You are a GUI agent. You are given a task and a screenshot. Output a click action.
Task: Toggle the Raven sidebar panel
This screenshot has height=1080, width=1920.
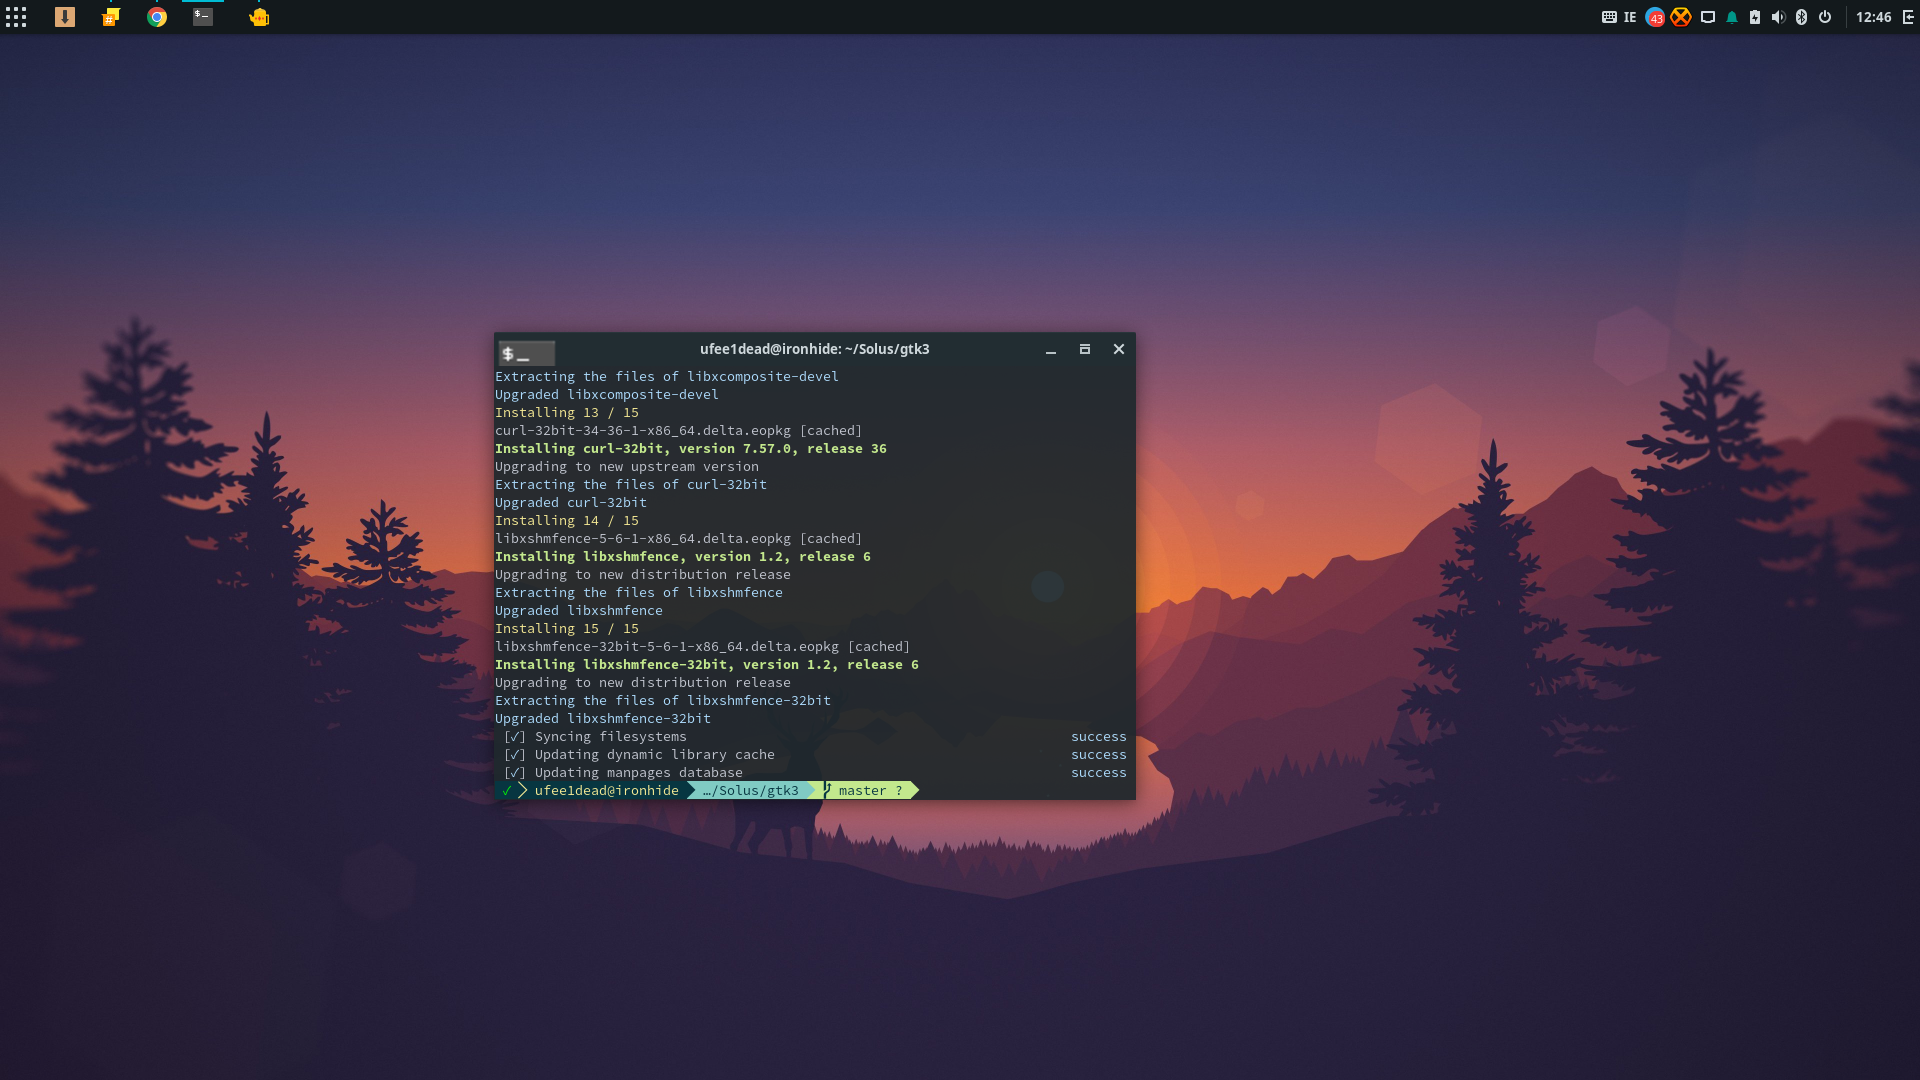pyautogui.click(x=1908, y=17)
